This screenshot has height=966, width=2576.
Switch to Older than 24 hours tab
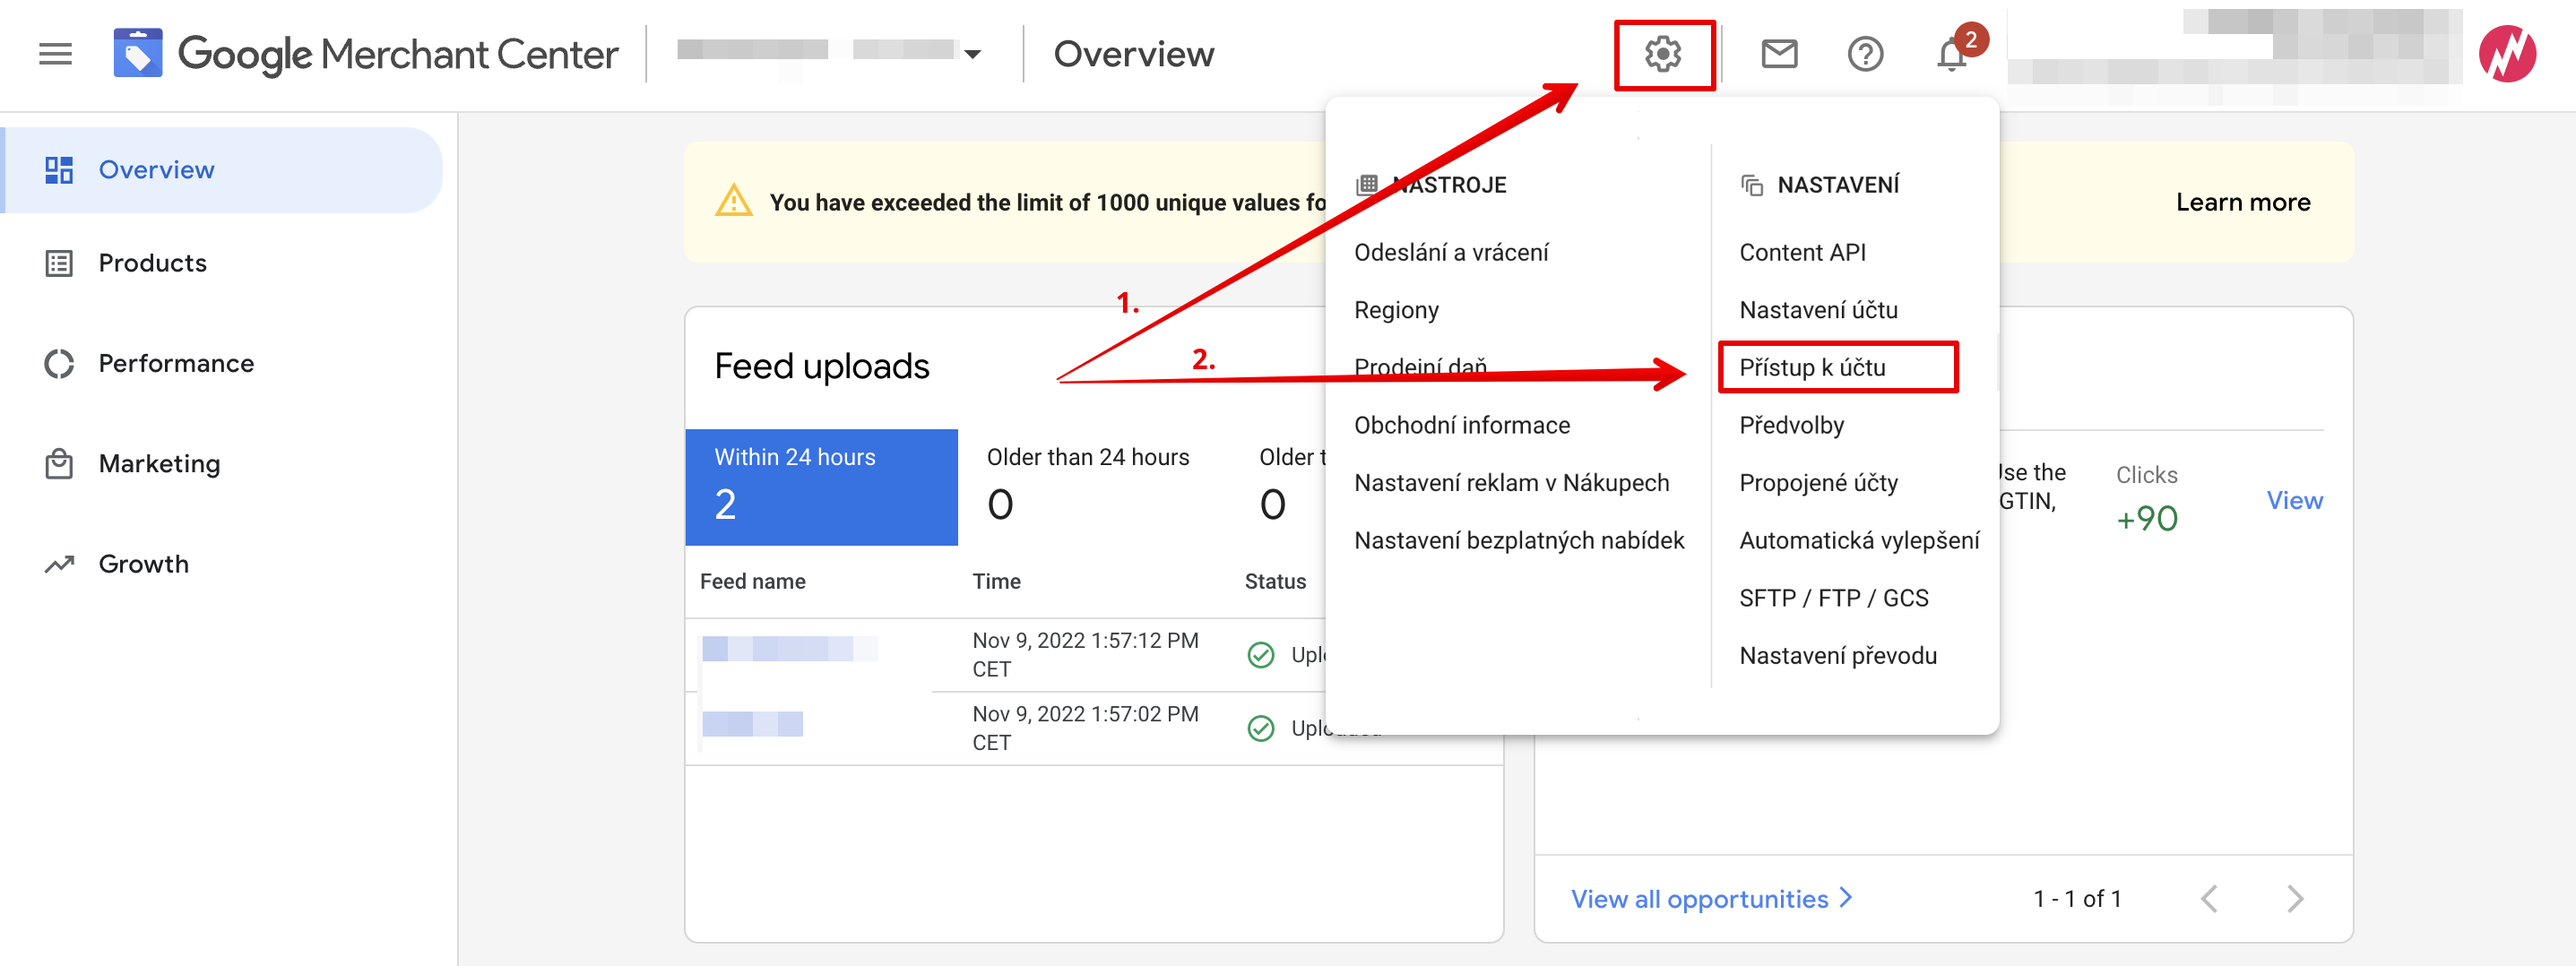[x=1088, y=487]
